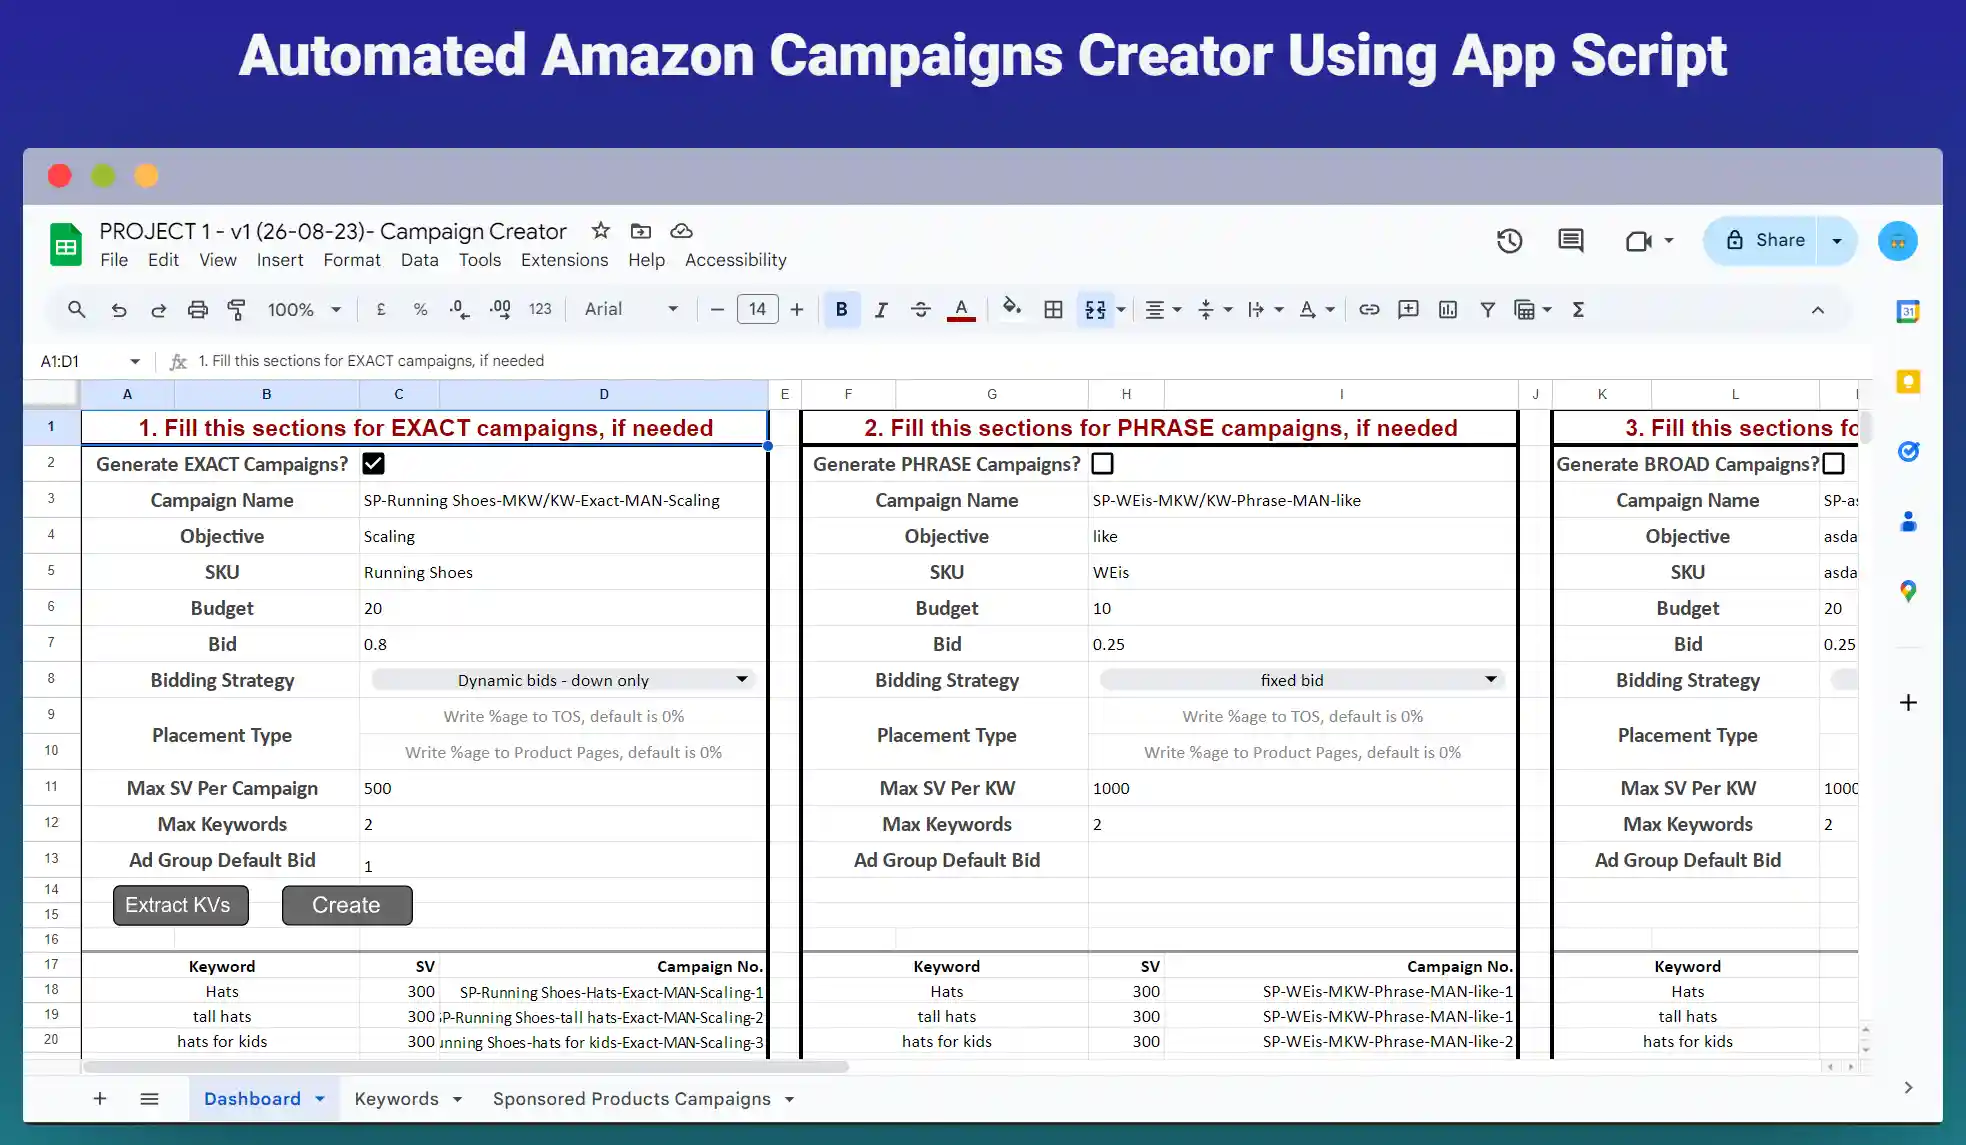Viewport: 1966px width, 1145px height.
Task: Click the merge cells icon
Action: coord(1096,310)
